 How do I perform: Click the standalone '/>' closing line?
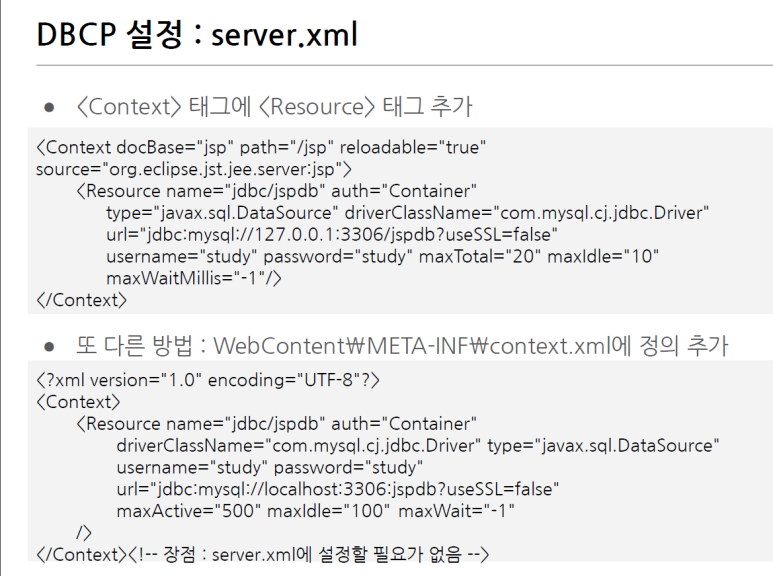84,532
